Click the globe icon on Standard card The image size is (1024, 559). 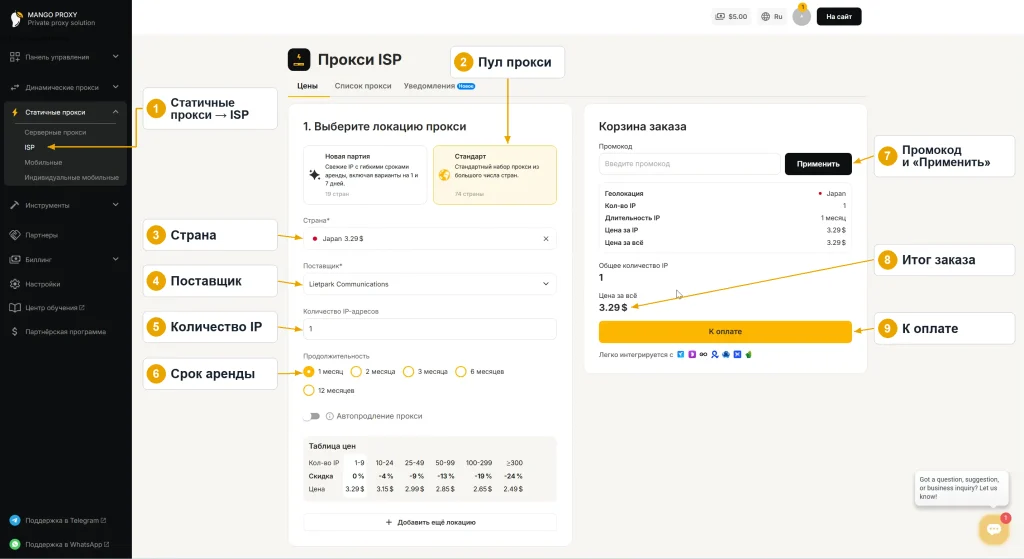click(x=444, y=174)
